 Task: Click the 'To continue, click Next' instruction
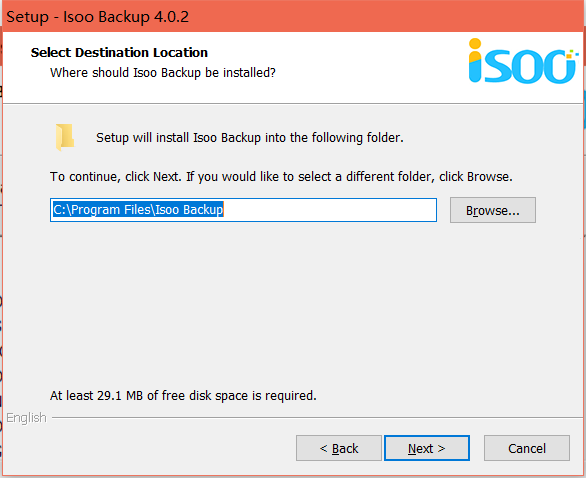[281, 176]
